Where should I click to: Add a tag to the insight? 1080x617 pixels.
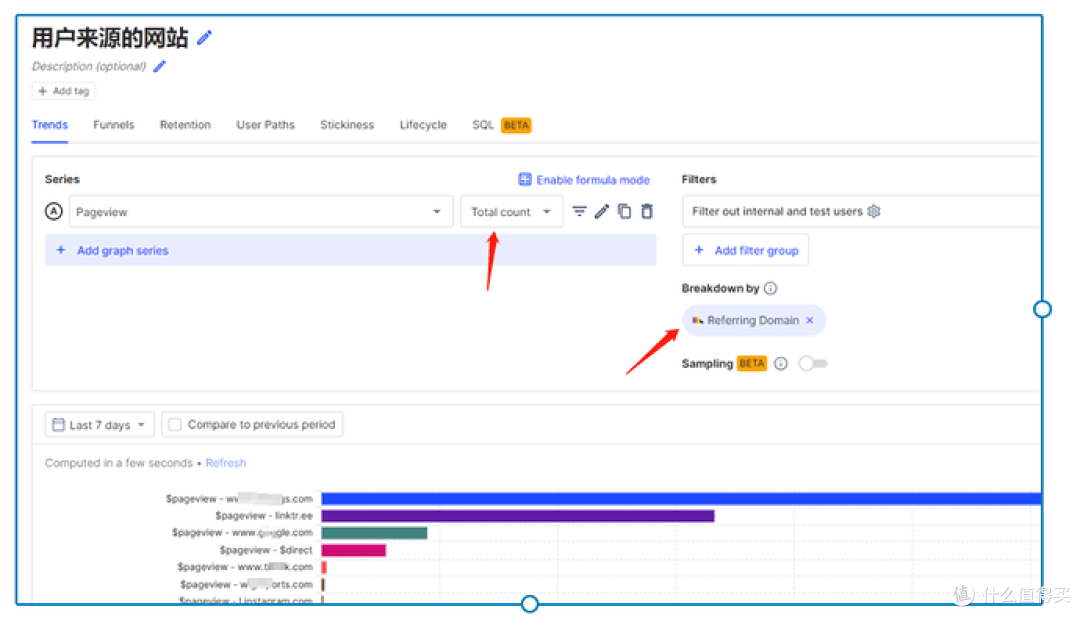[63, 91]
